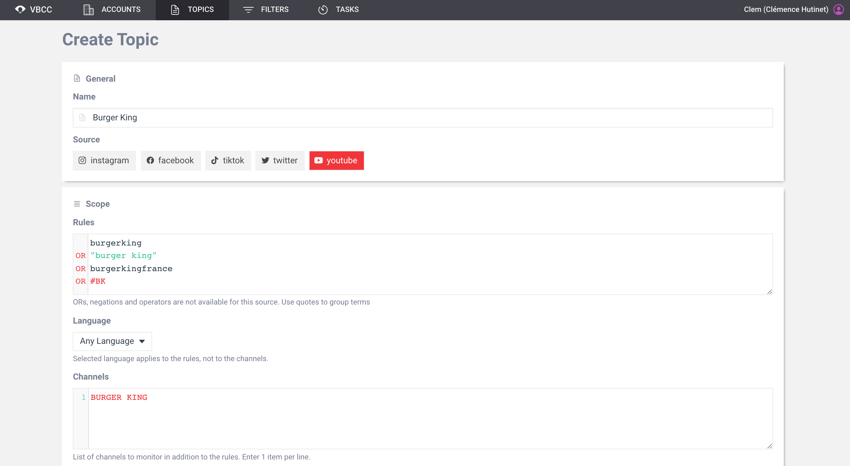Toggle the facebook source
This screenshot has width=850, height=466.
click(x=171, y=160)
